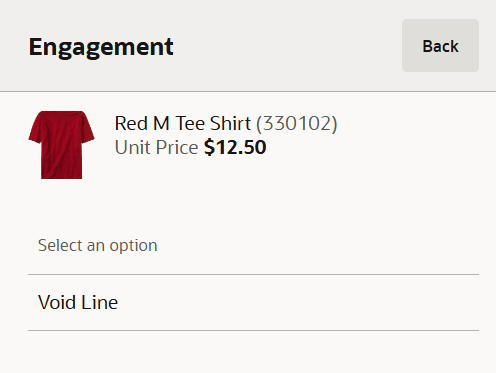Viewport: 496px width, 373px height.
Task: Click the Select an option label
Action: coord(98,246)
